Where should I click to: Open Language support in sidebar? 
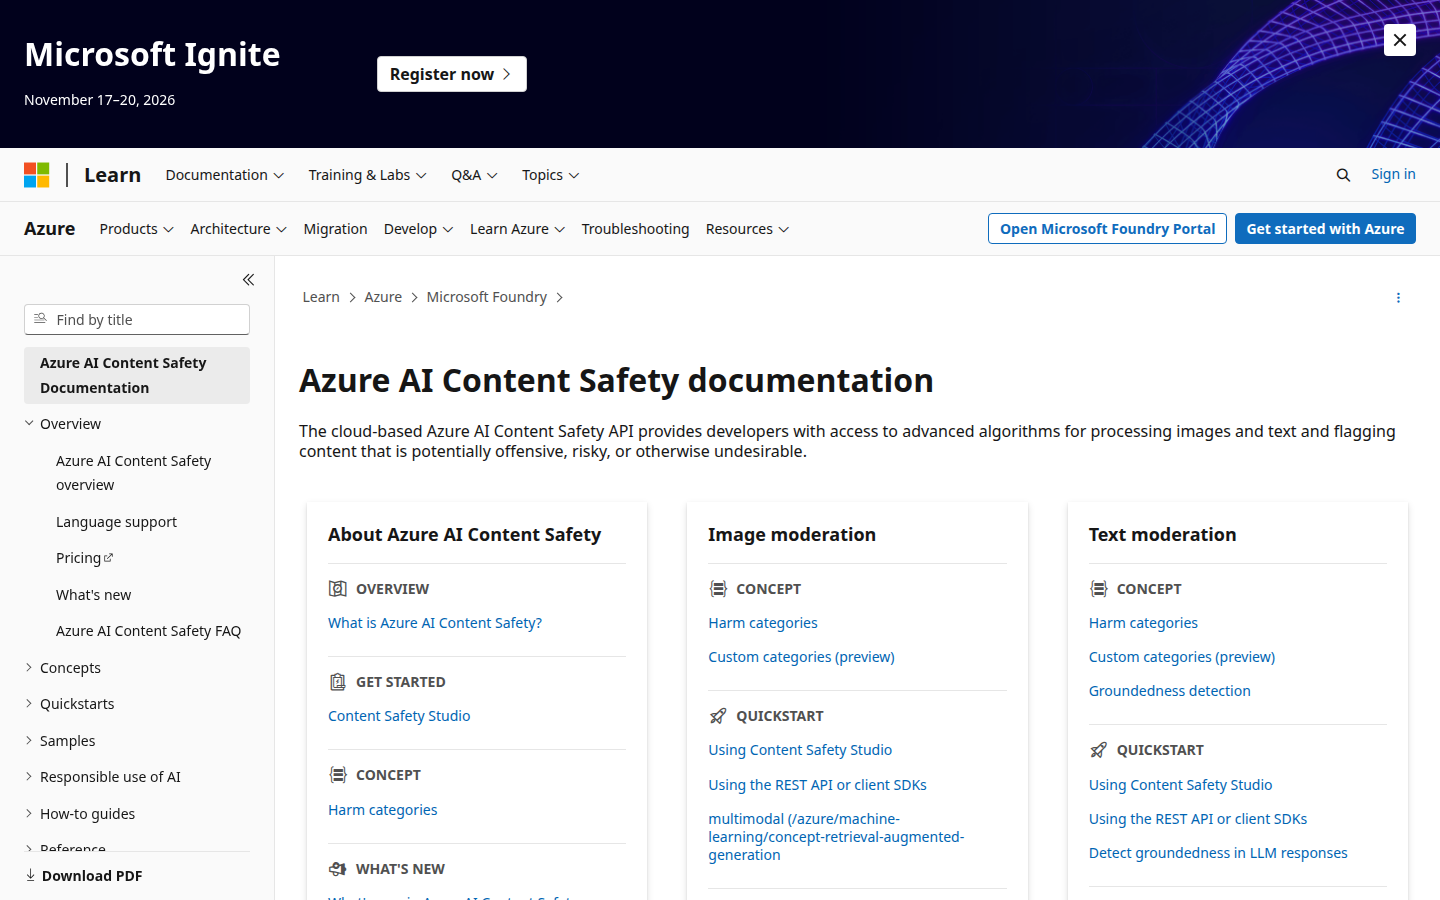click(116, 522)
